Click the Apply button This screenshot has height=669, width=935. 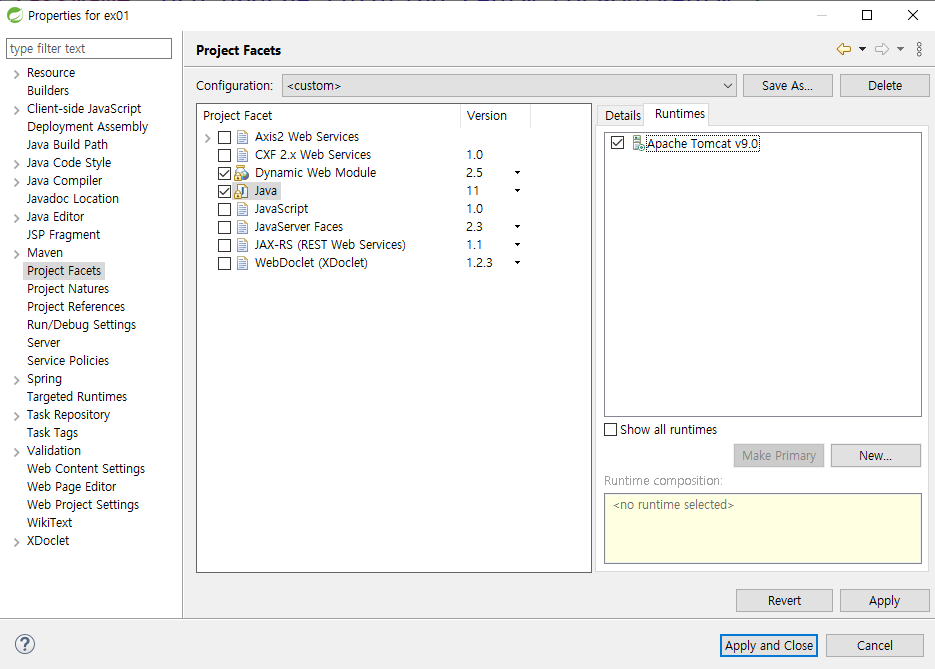pos(884,600)
